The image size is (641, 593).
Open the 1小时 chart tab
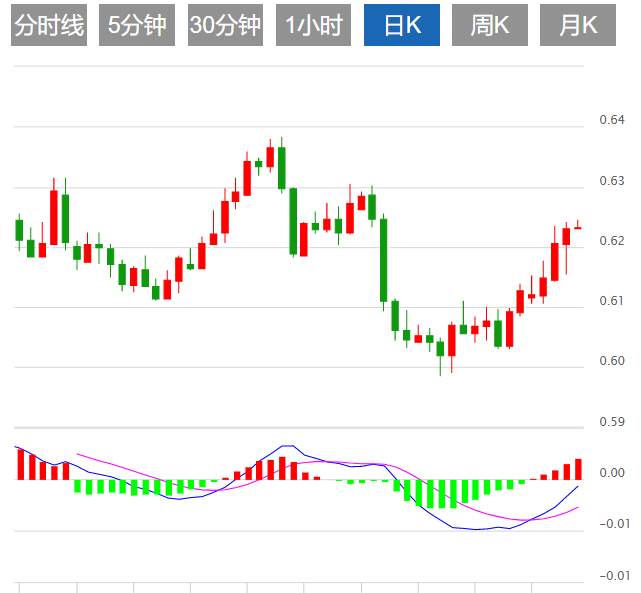(x=314, y=25)
